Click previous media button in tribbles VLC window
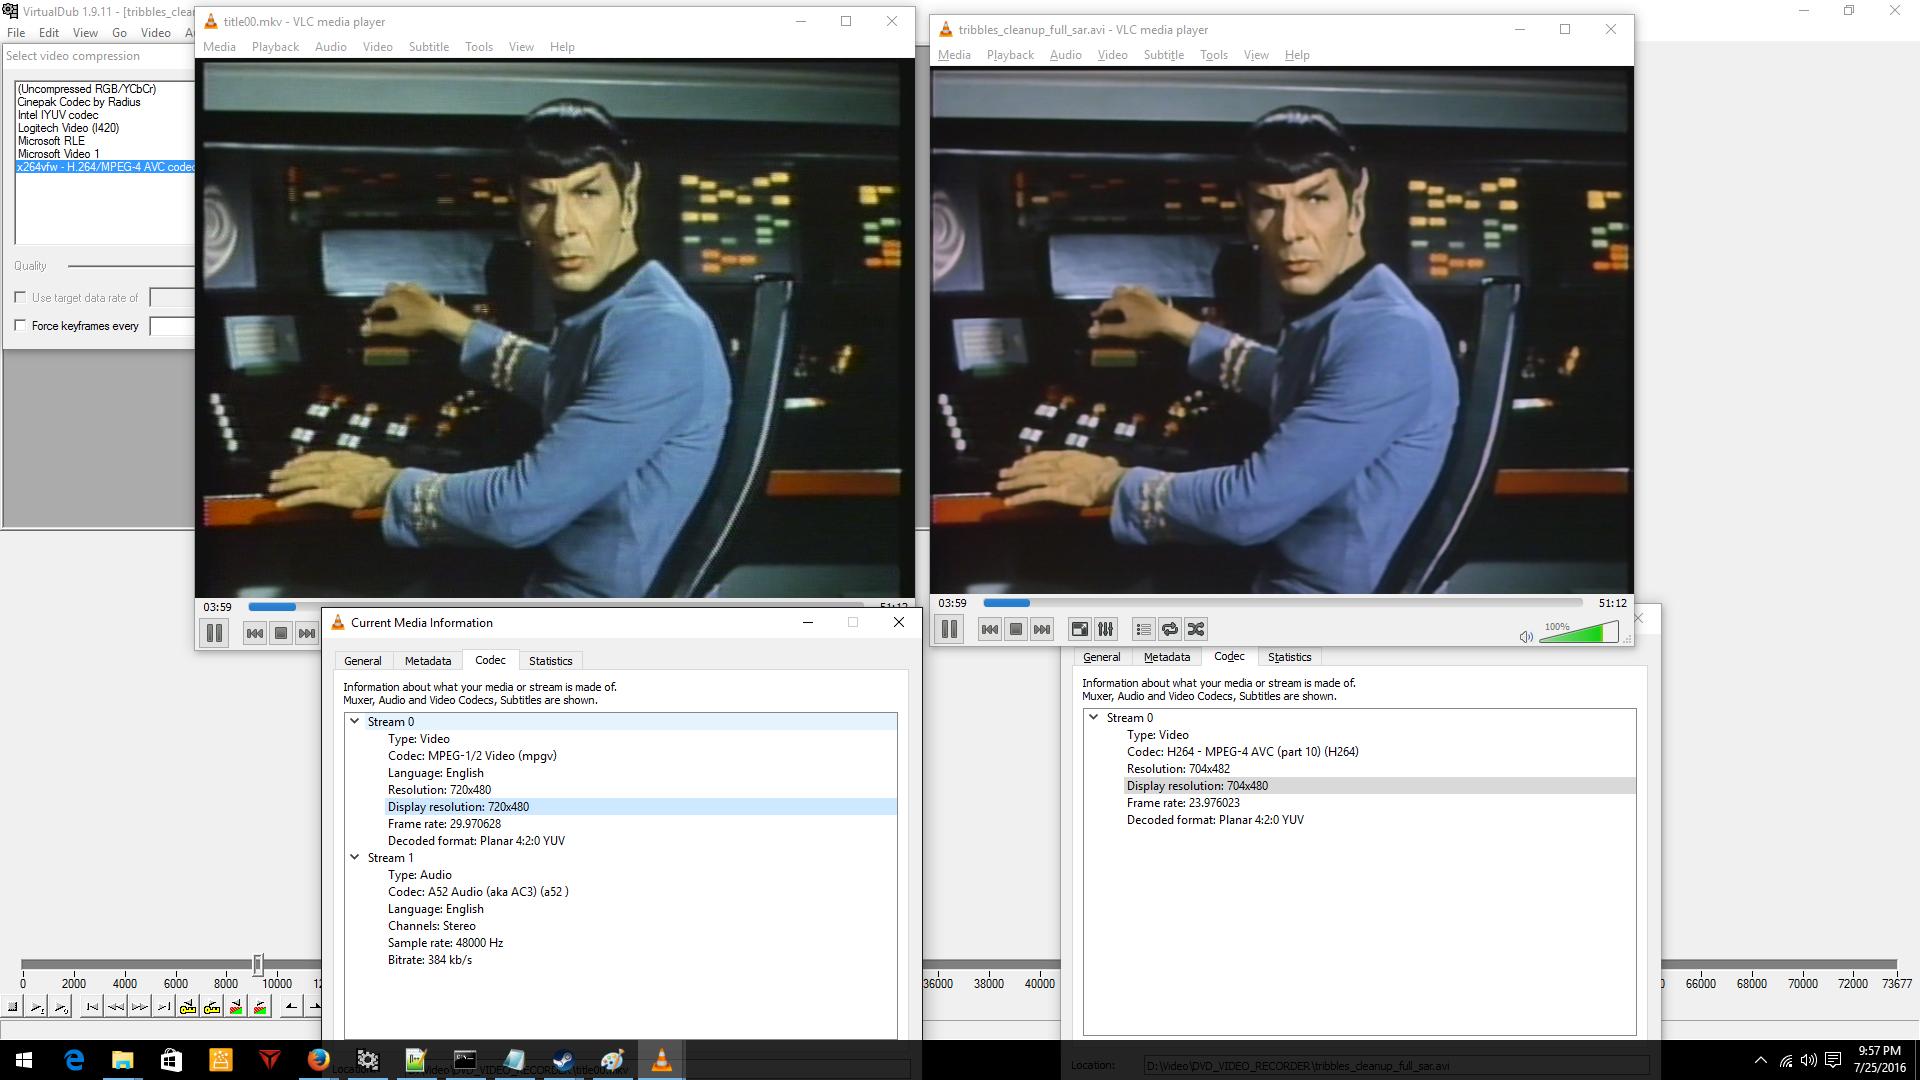This screenshot has width=1920, height=1080. pyautogui.click(x=990, y=629)
